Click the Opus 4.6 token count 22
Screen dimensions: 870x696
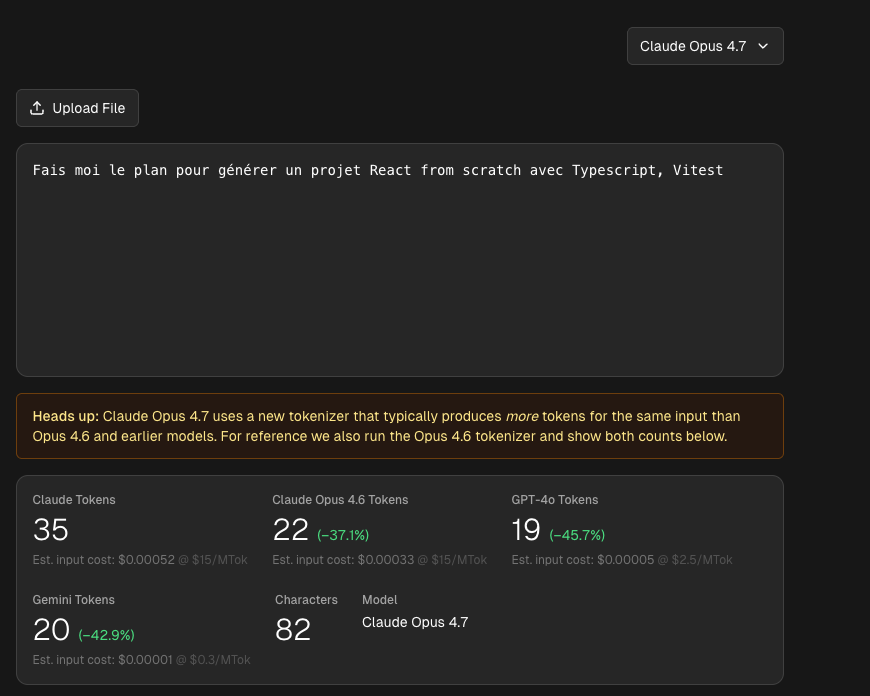click(290, 529)
